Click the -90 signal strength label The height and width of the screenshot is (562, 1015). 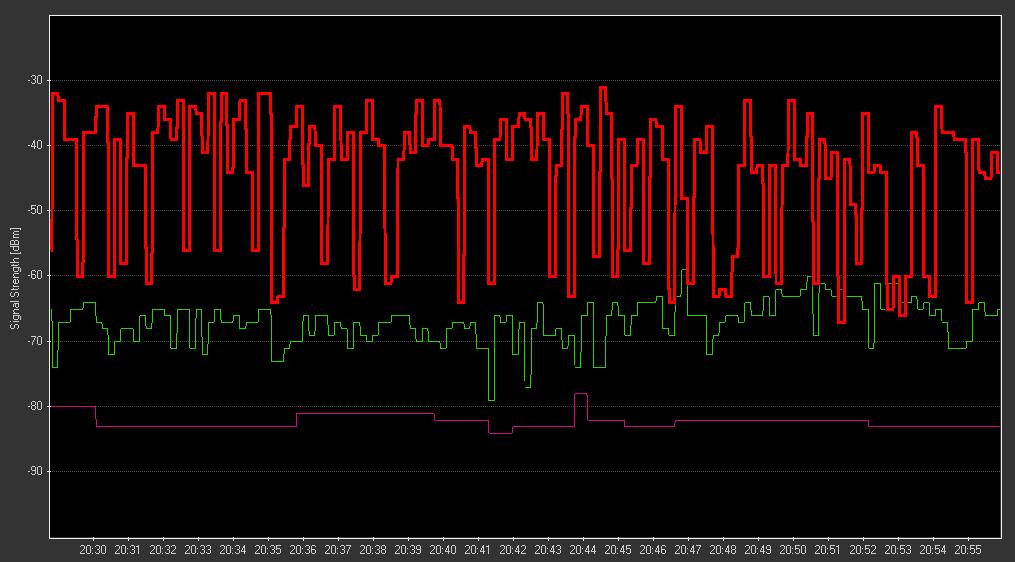tap(35, 471)
